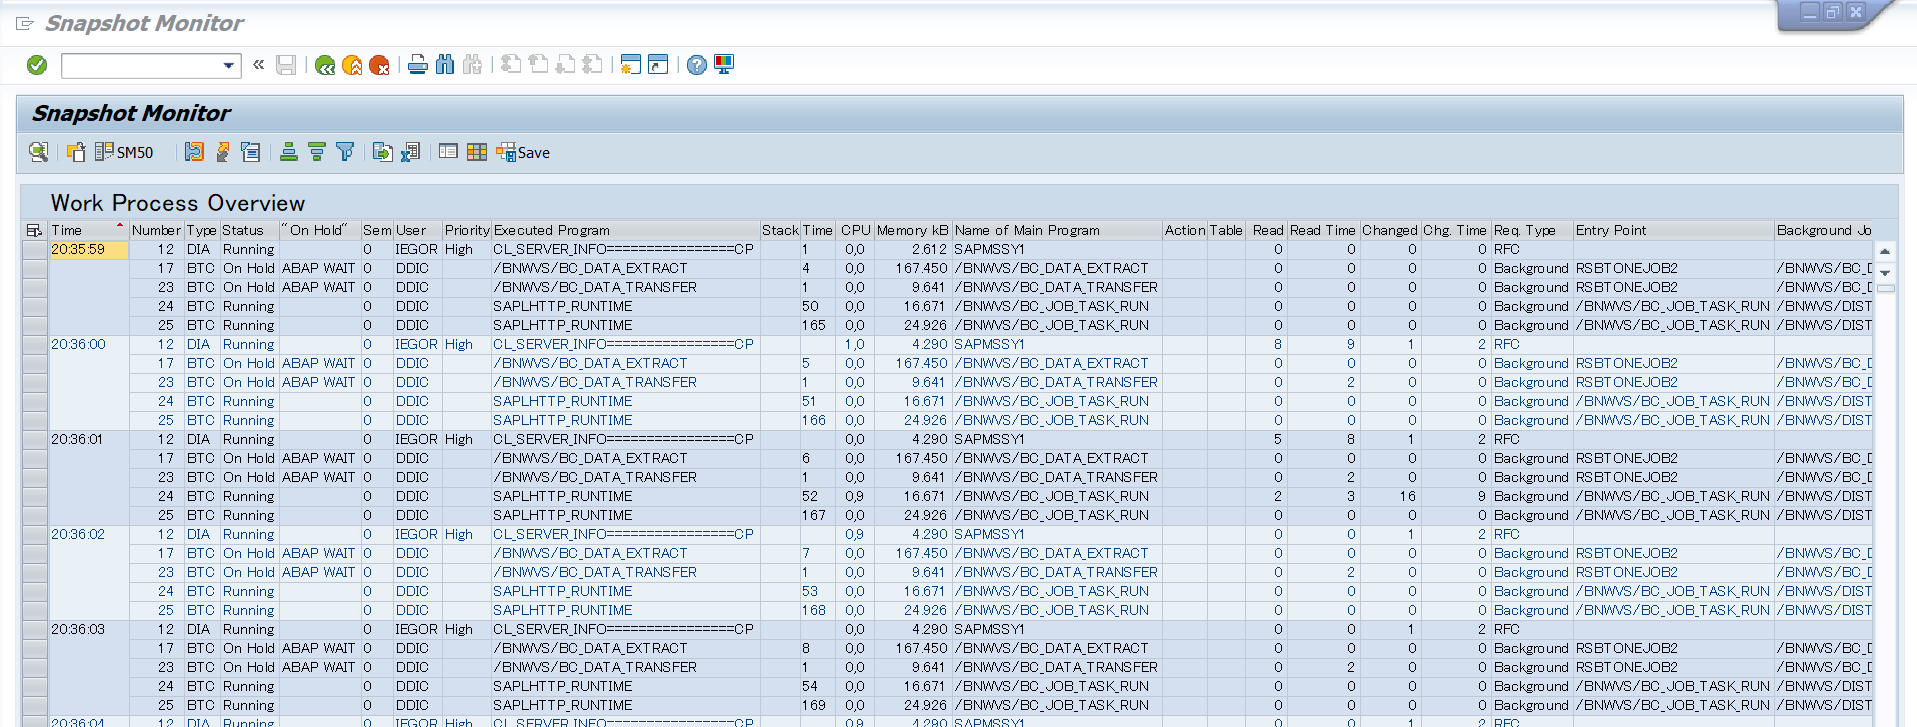Open the Snapshot Monitor menu icon in title bar
This screenshot has height=727, width=1917.
(x=25, y=23)
